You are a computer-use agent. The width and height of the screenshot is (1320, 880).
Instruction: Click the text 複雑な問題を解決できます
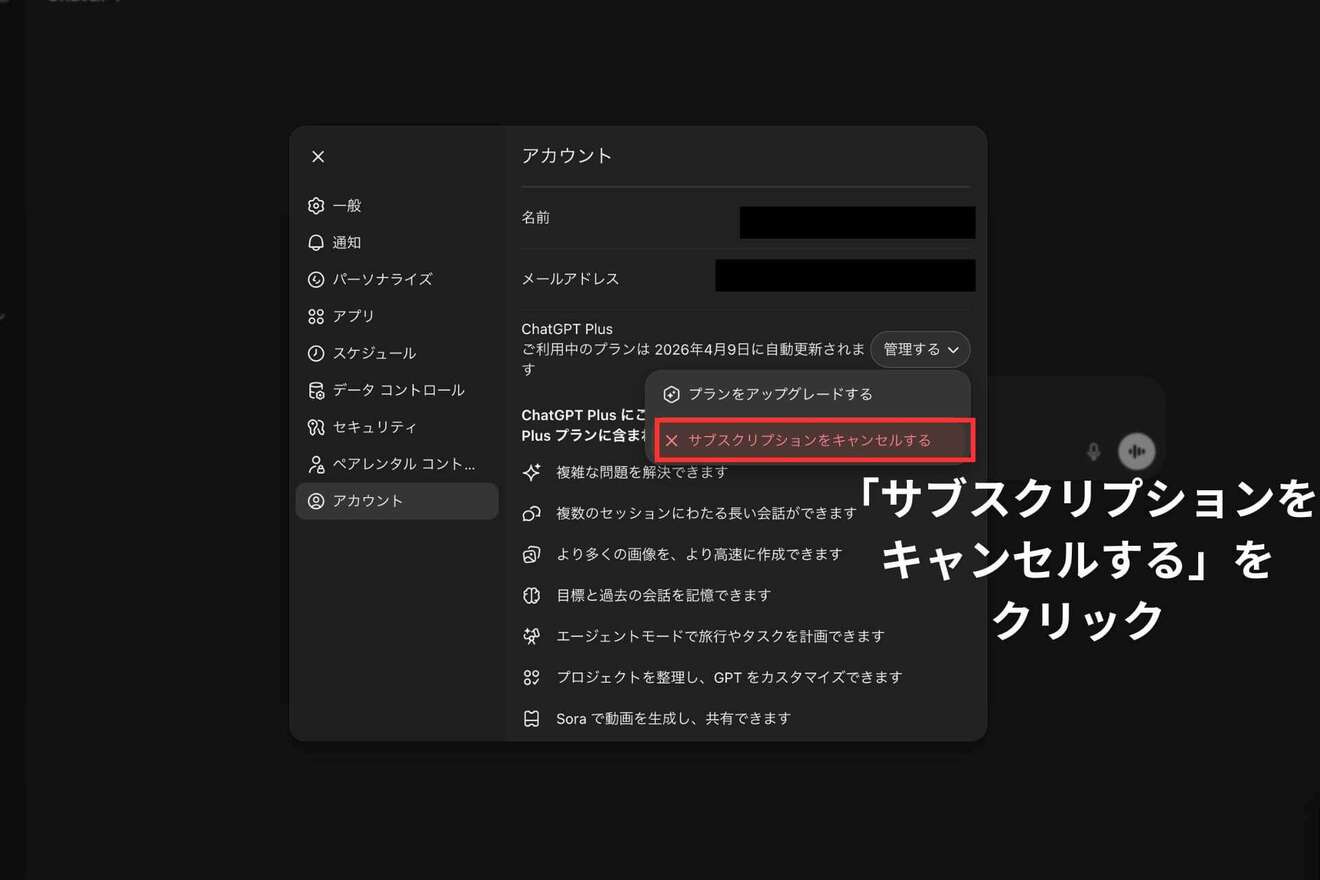click(642, 472)
